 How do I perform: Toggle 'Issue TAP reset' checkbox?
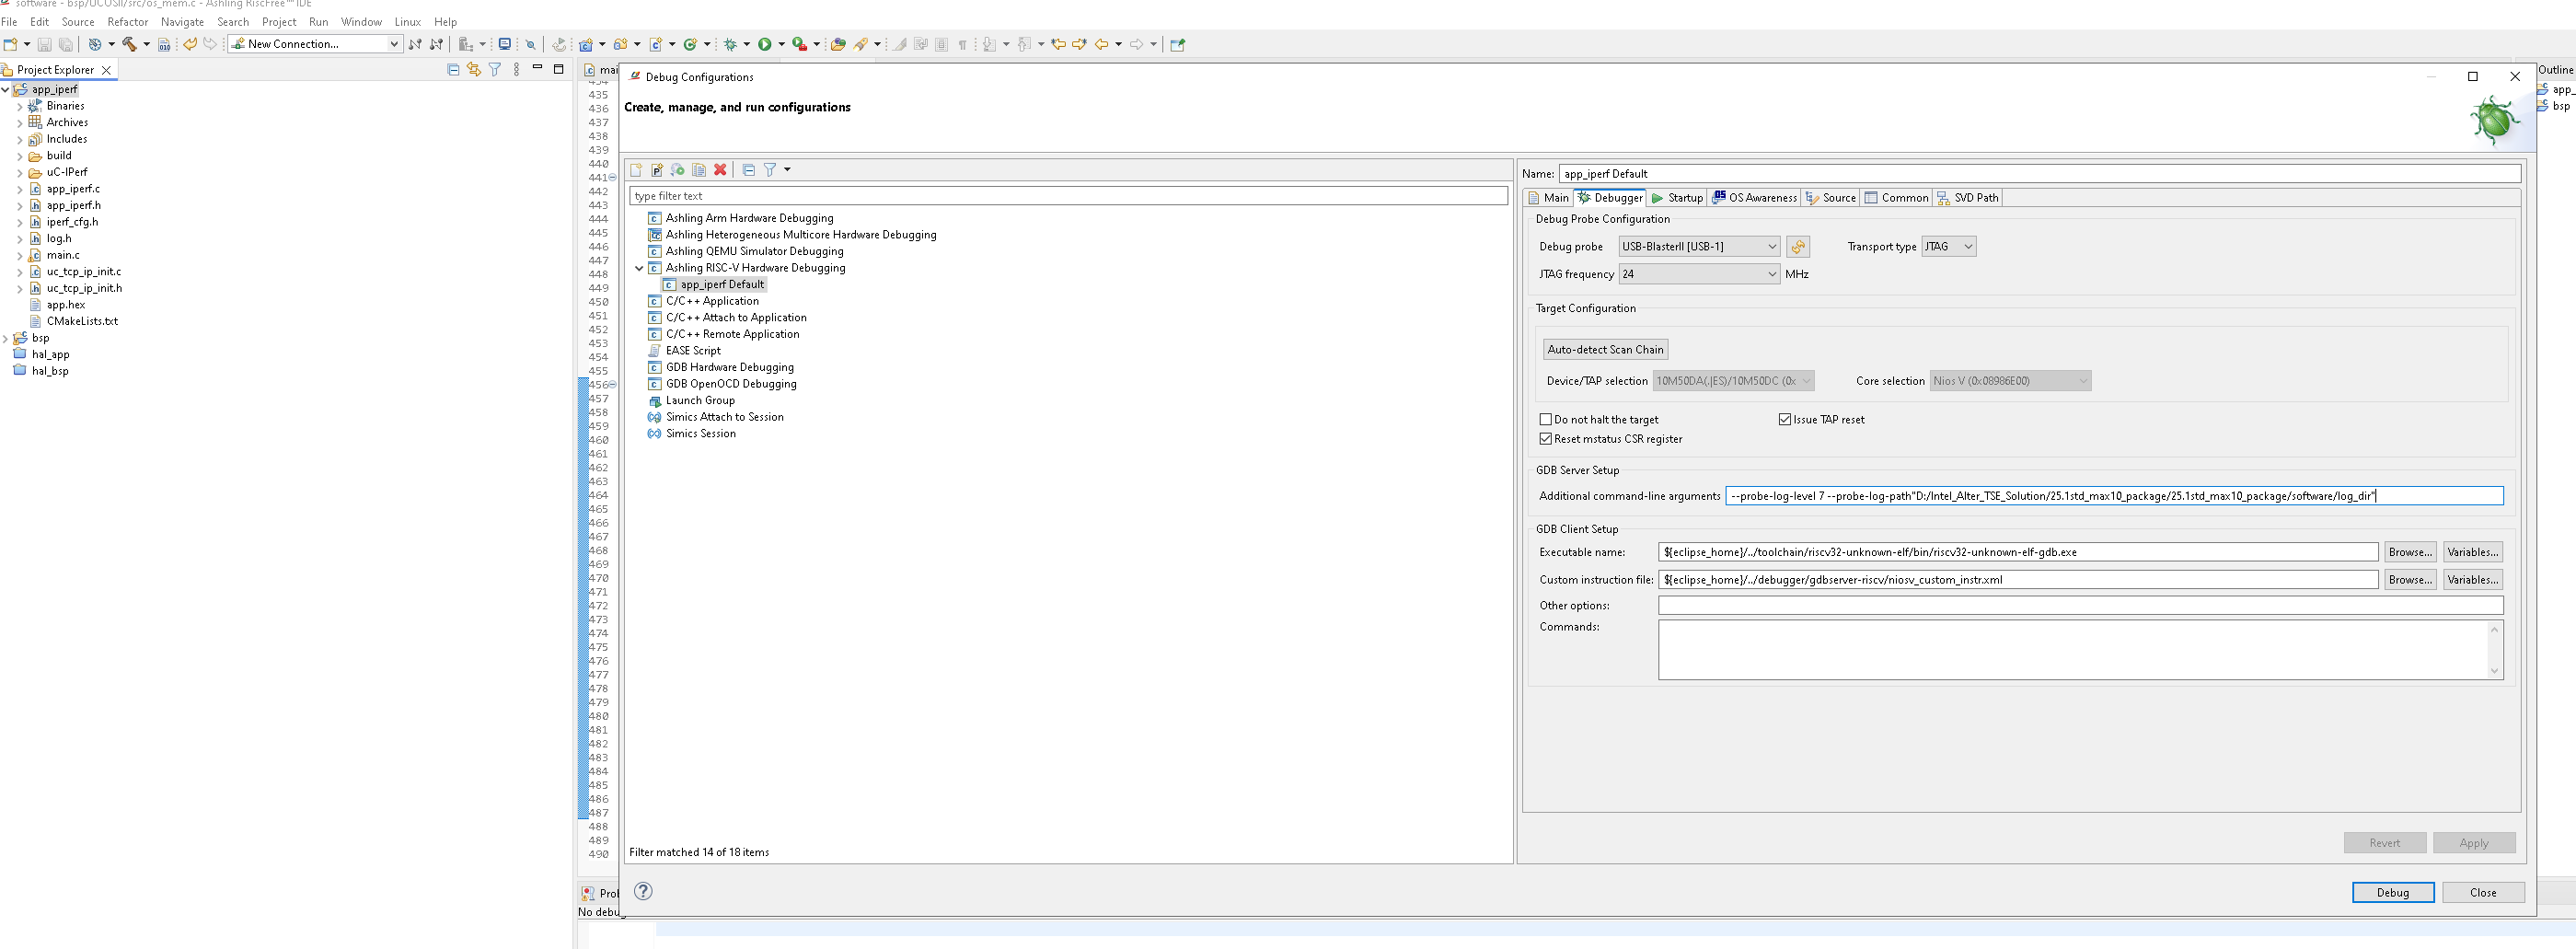tap(1785, 420)
